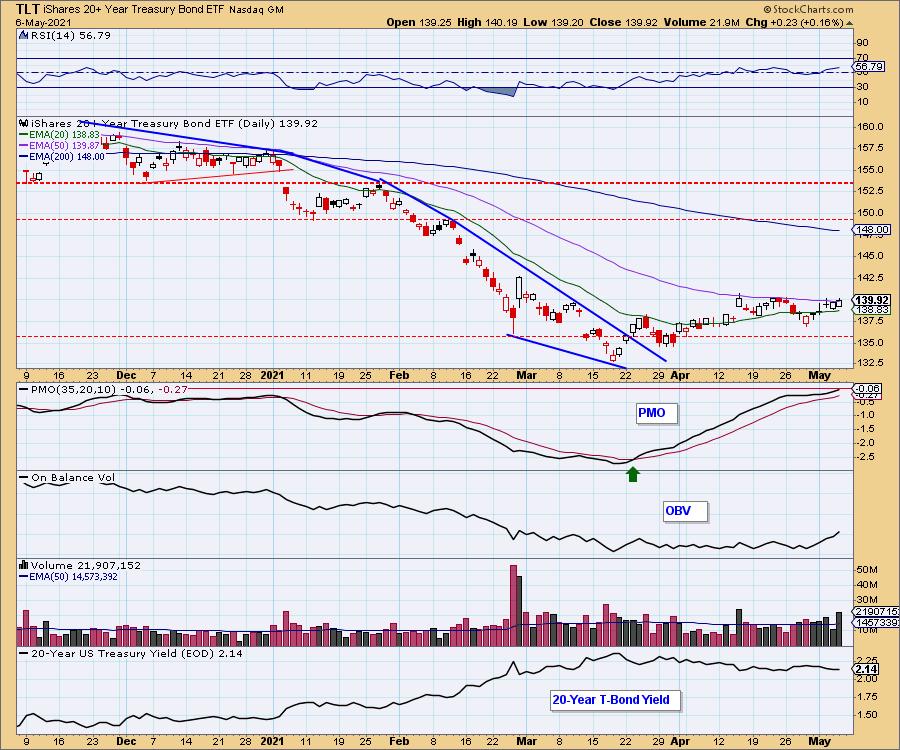Click the tallest volume bar in late February
This screenshot has height=750, width=900.
(513, 606)
